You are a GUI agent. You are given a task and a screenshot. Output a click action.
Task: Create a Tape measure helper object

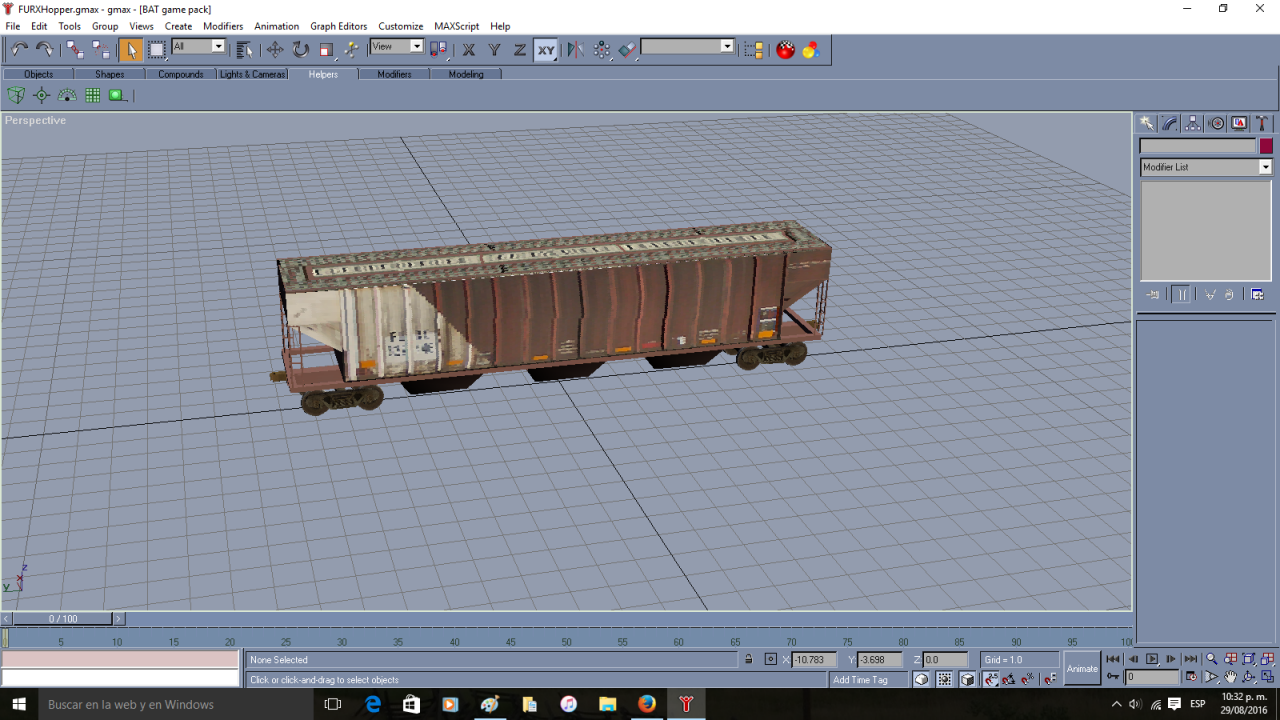click(x=117, y=95)
